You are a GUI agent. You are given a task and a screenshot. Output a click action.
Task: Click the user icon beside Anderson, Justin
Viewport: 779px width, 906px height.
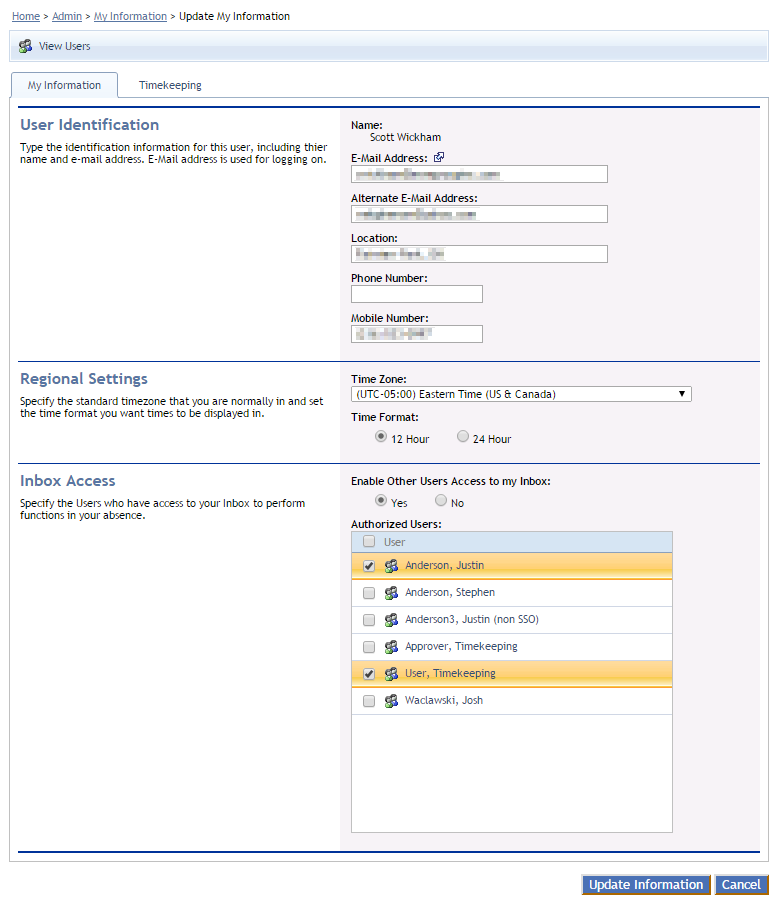[391, 566]
